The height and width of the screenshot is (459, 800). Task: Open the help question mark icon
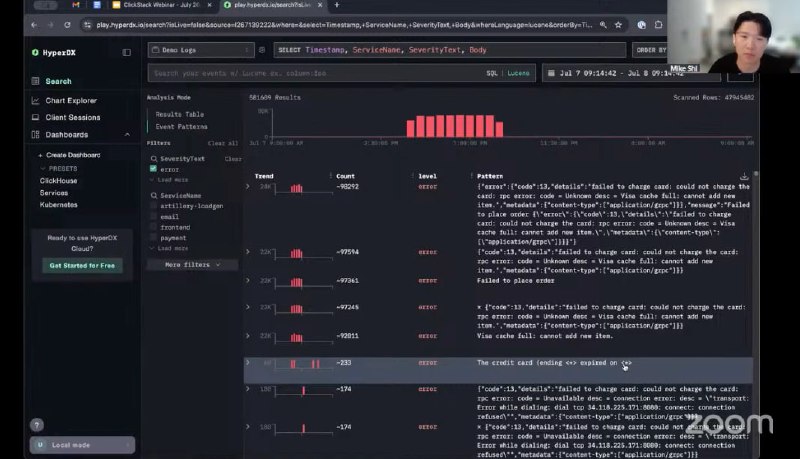click(x=37, y=425)
